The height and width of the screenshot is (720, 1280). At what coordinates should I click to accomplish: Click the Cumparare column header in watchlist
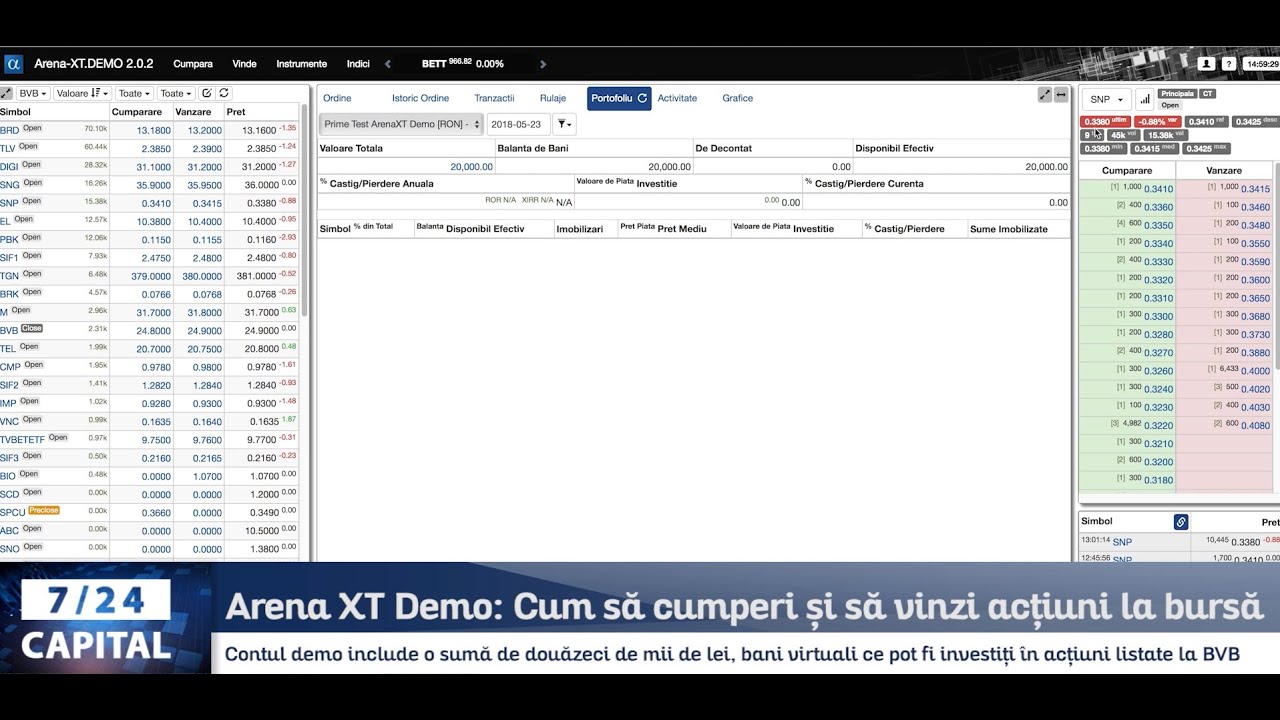(137, 112)
